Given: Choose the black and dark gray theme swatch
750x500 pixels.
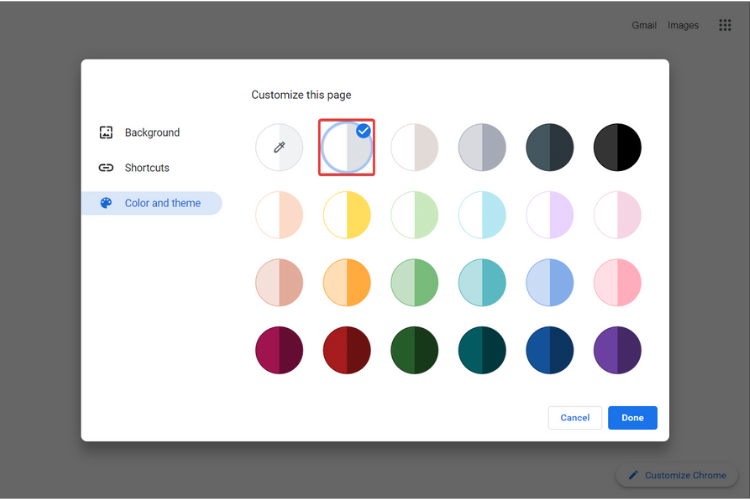Looking at the screenshot, I should click(617, 148).
